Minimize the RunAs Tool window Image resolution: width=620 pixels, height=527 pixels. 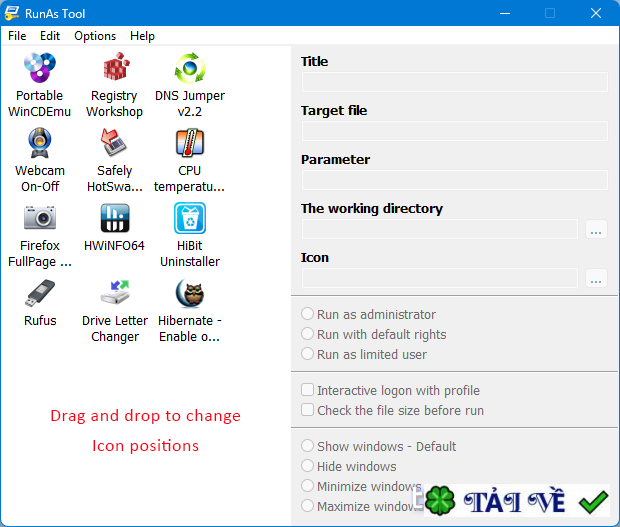coord(505,13)
